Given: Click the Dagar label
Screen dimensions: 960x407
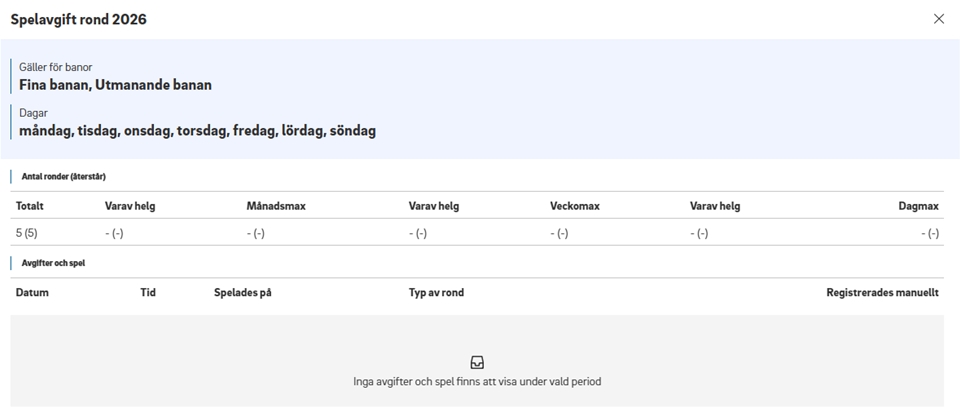Looking at the screenshot, I should point(33,113).
